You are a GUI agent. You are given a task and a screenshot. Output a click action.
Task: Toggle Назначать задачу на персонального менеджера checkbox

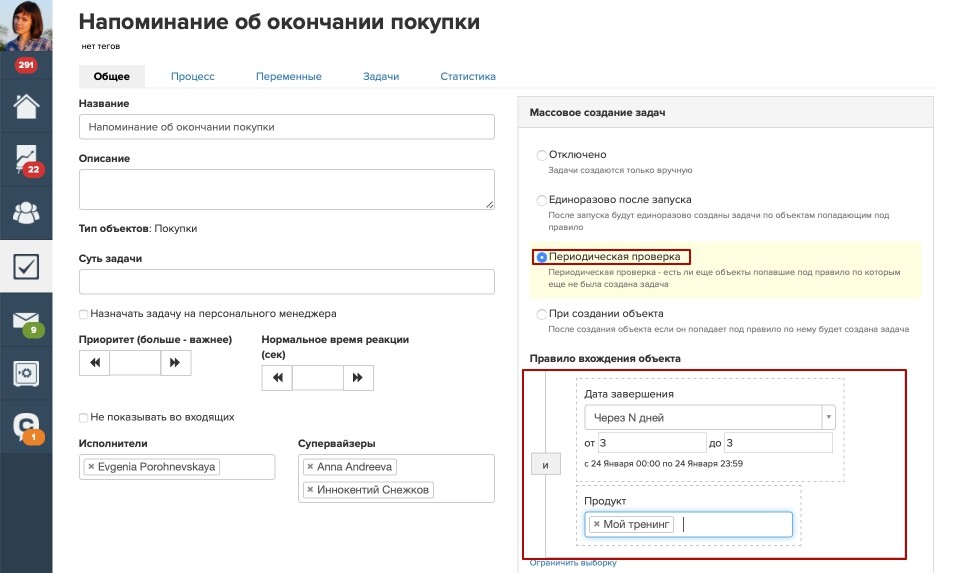(83, 314)
